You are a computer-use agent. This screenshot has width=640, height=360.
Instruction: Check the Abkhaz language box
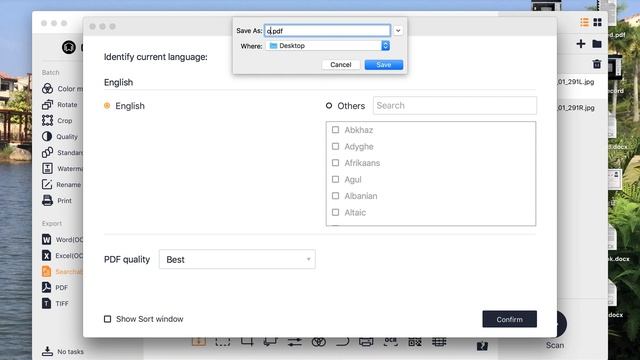click(x=336, y=130)
